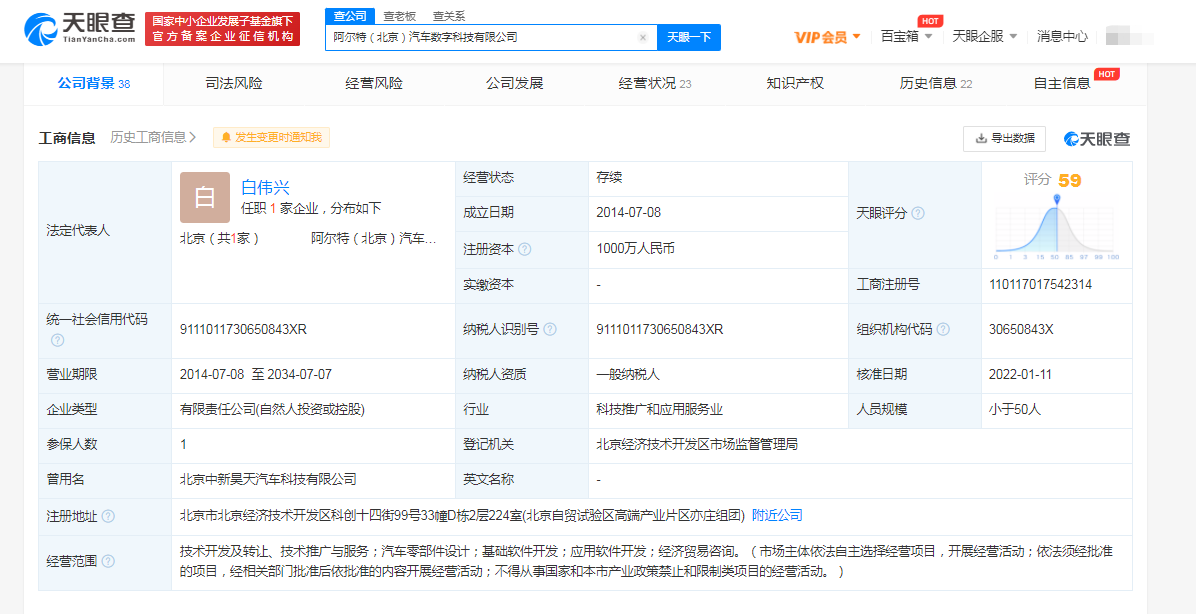
Task: Click the 成立日期 value 2014-07-08
Action: [x=629, y=213]
